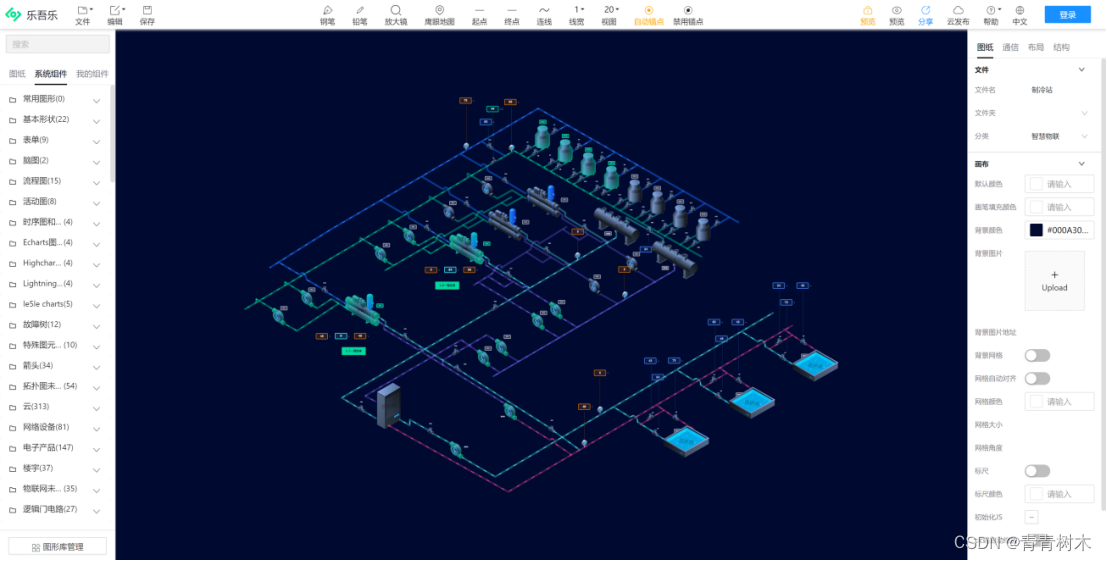Toggle the 背景网格 switch

point(1037,356)
